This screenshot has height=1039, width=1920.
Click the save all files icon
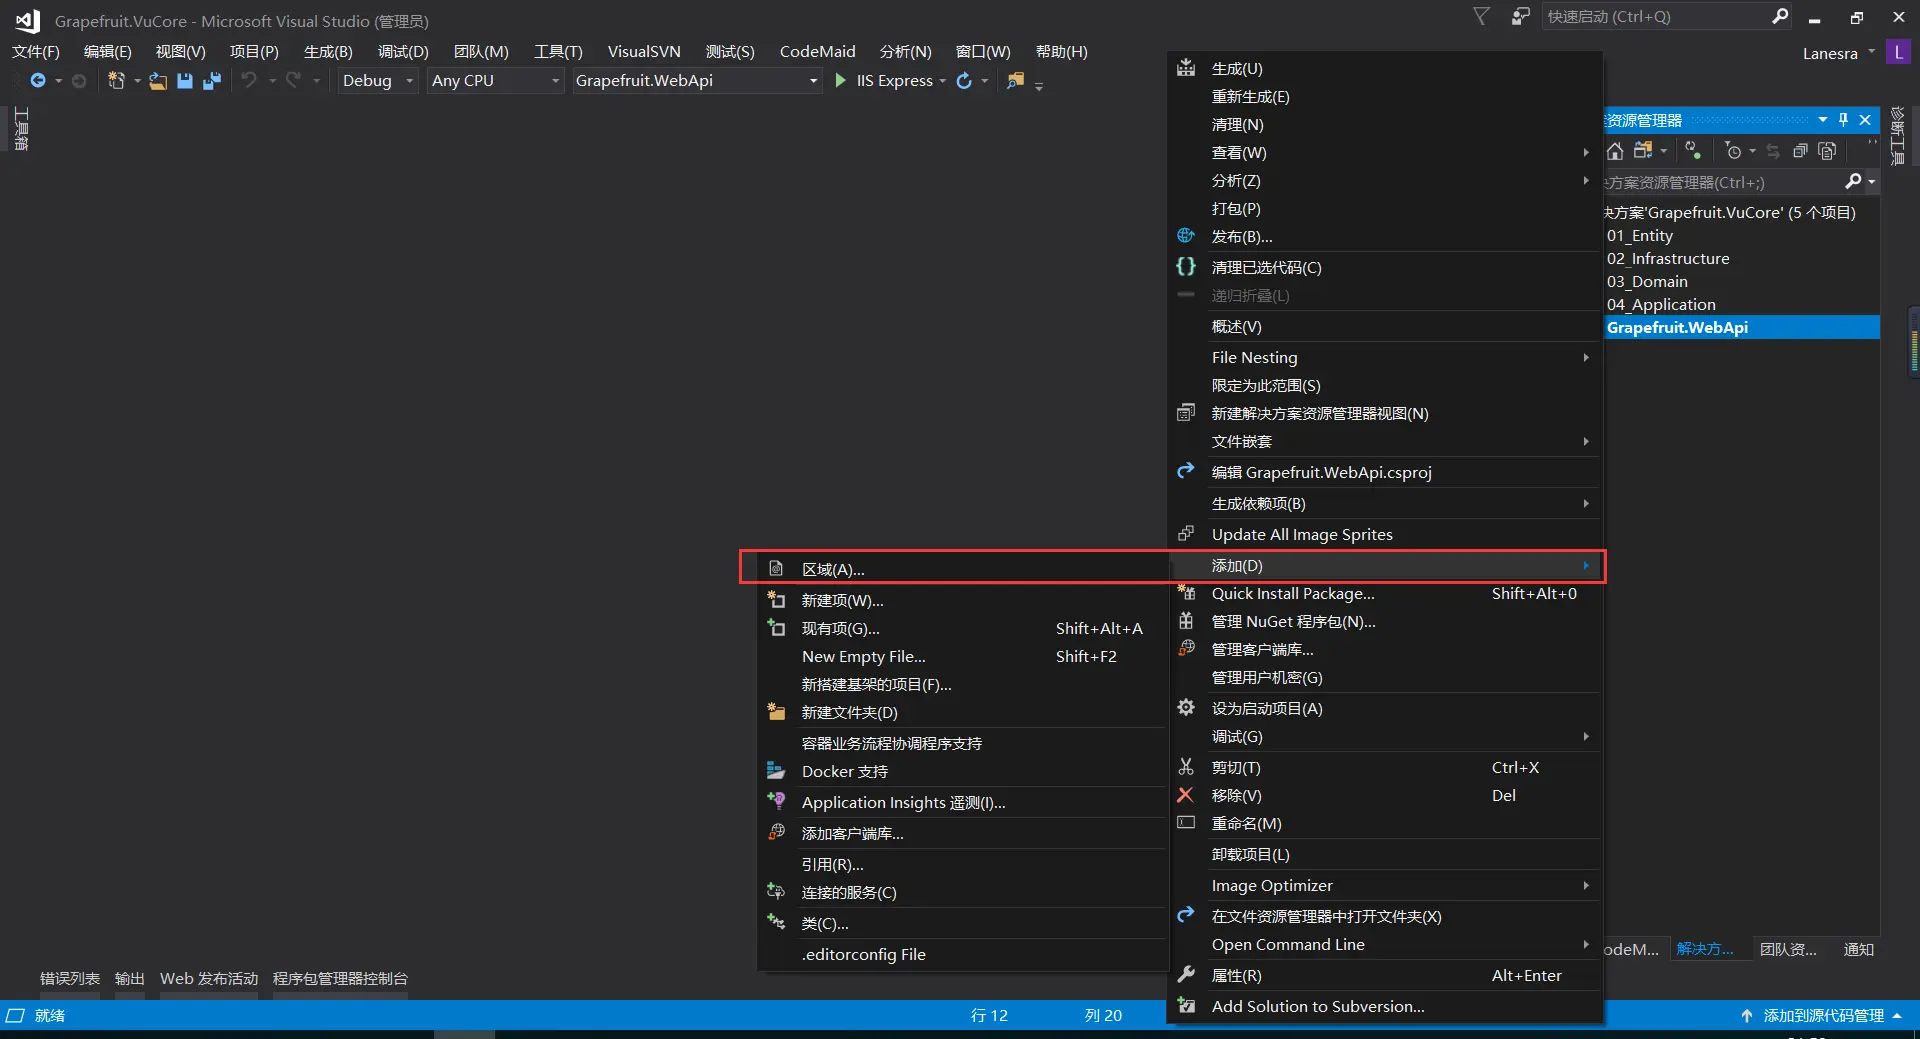212,81
